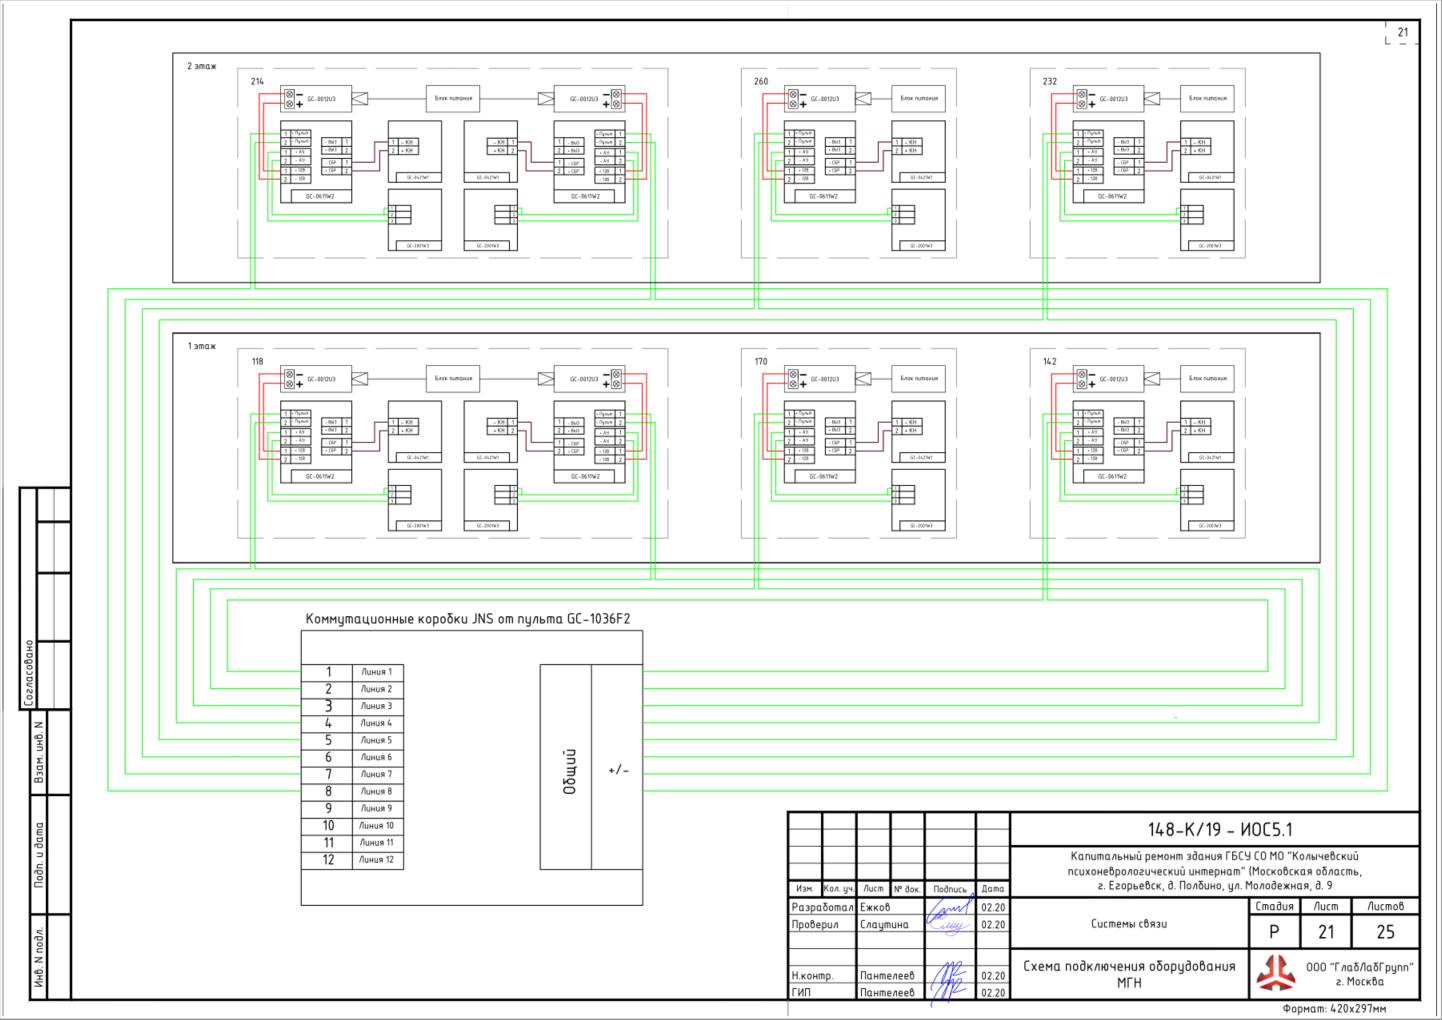Click the Формат: 420x297мм note
The height and width of the screenshot is (1020, 1442).
click(x=1335, y=1009)
